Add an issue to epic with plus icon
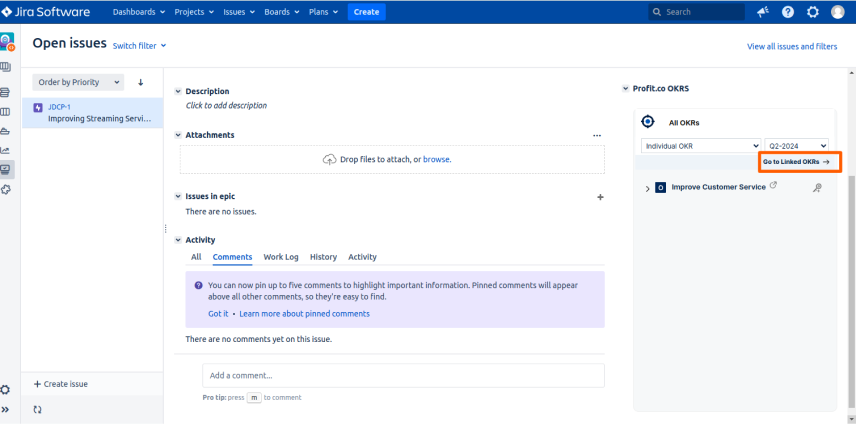The width and height of the screenshot is (856, 424). tap(600, 197)
